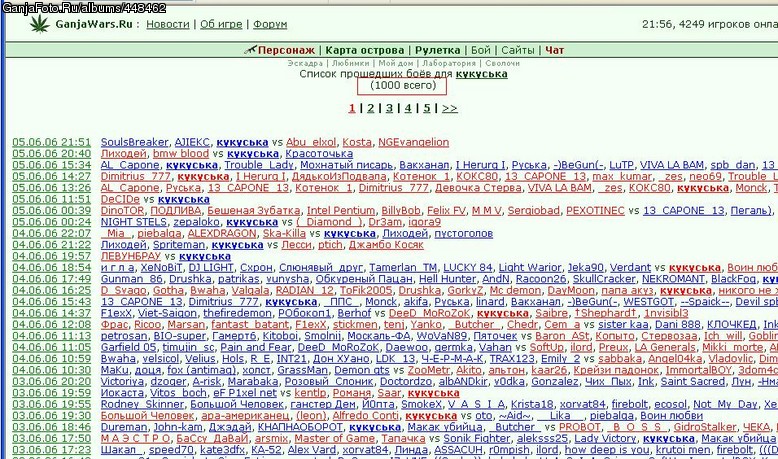The image size is (778, 459).
Task: Open the Мой дом submenu link
Action: (x=396, y=64)
